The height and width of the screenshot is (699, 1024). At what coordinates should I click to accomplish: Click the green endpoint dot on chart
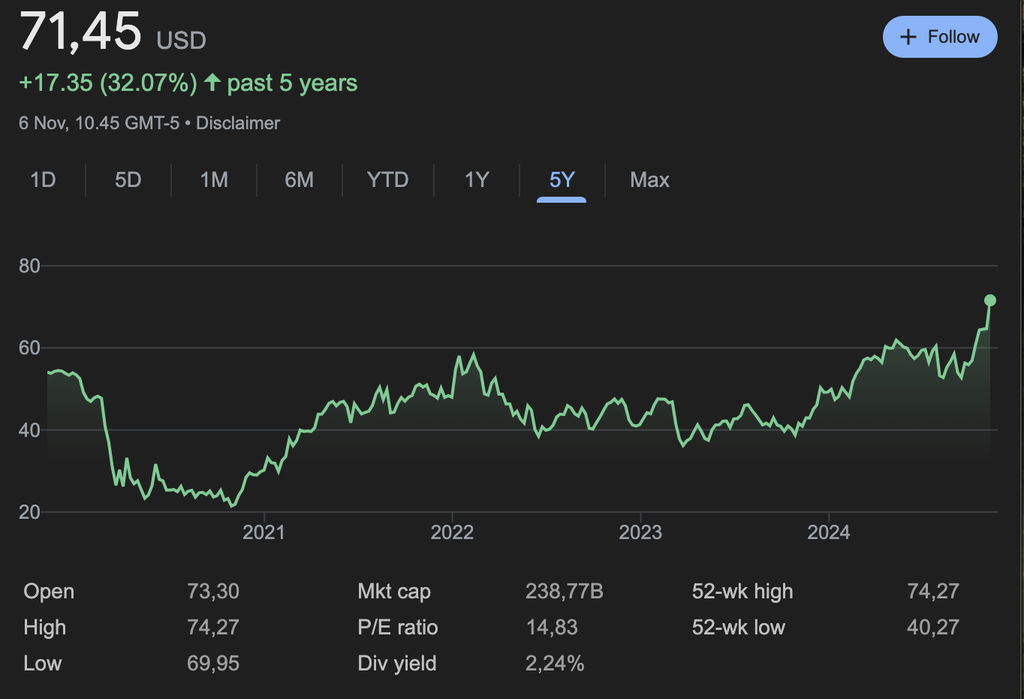point(990,300)
